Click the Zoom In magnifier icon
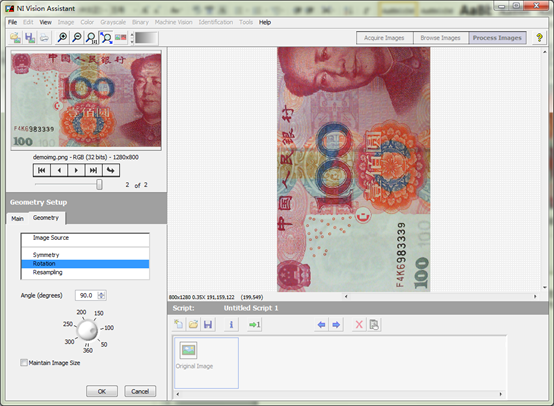Screen dimensions: 554x406 tap(62, 37)
